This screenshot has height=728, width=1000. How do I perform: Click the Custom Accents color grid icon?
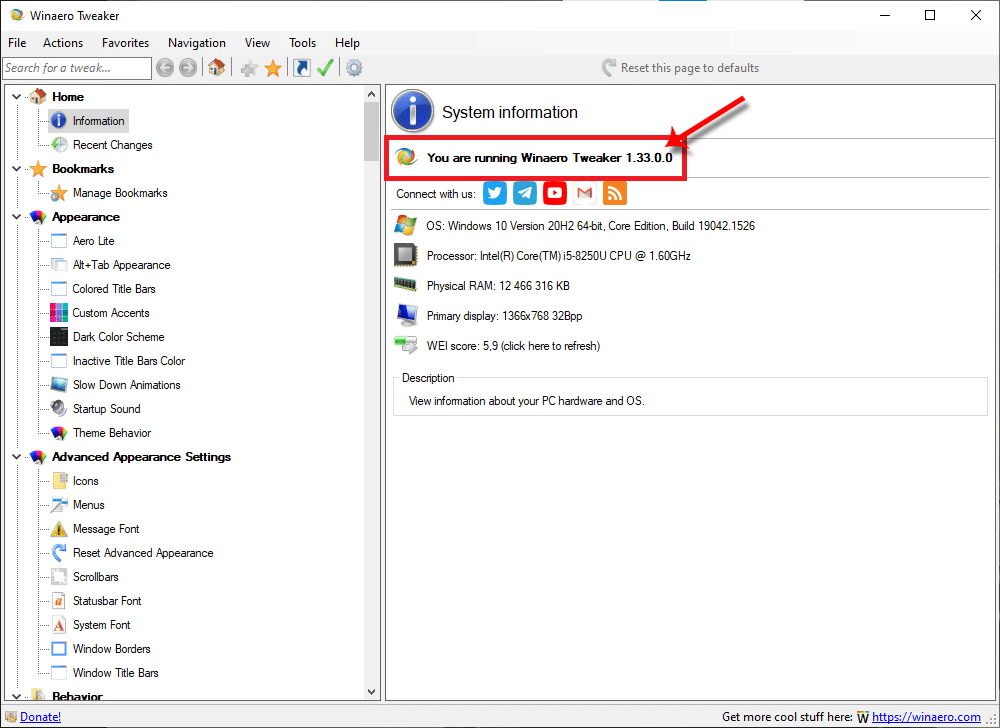(x=59, y=313)
